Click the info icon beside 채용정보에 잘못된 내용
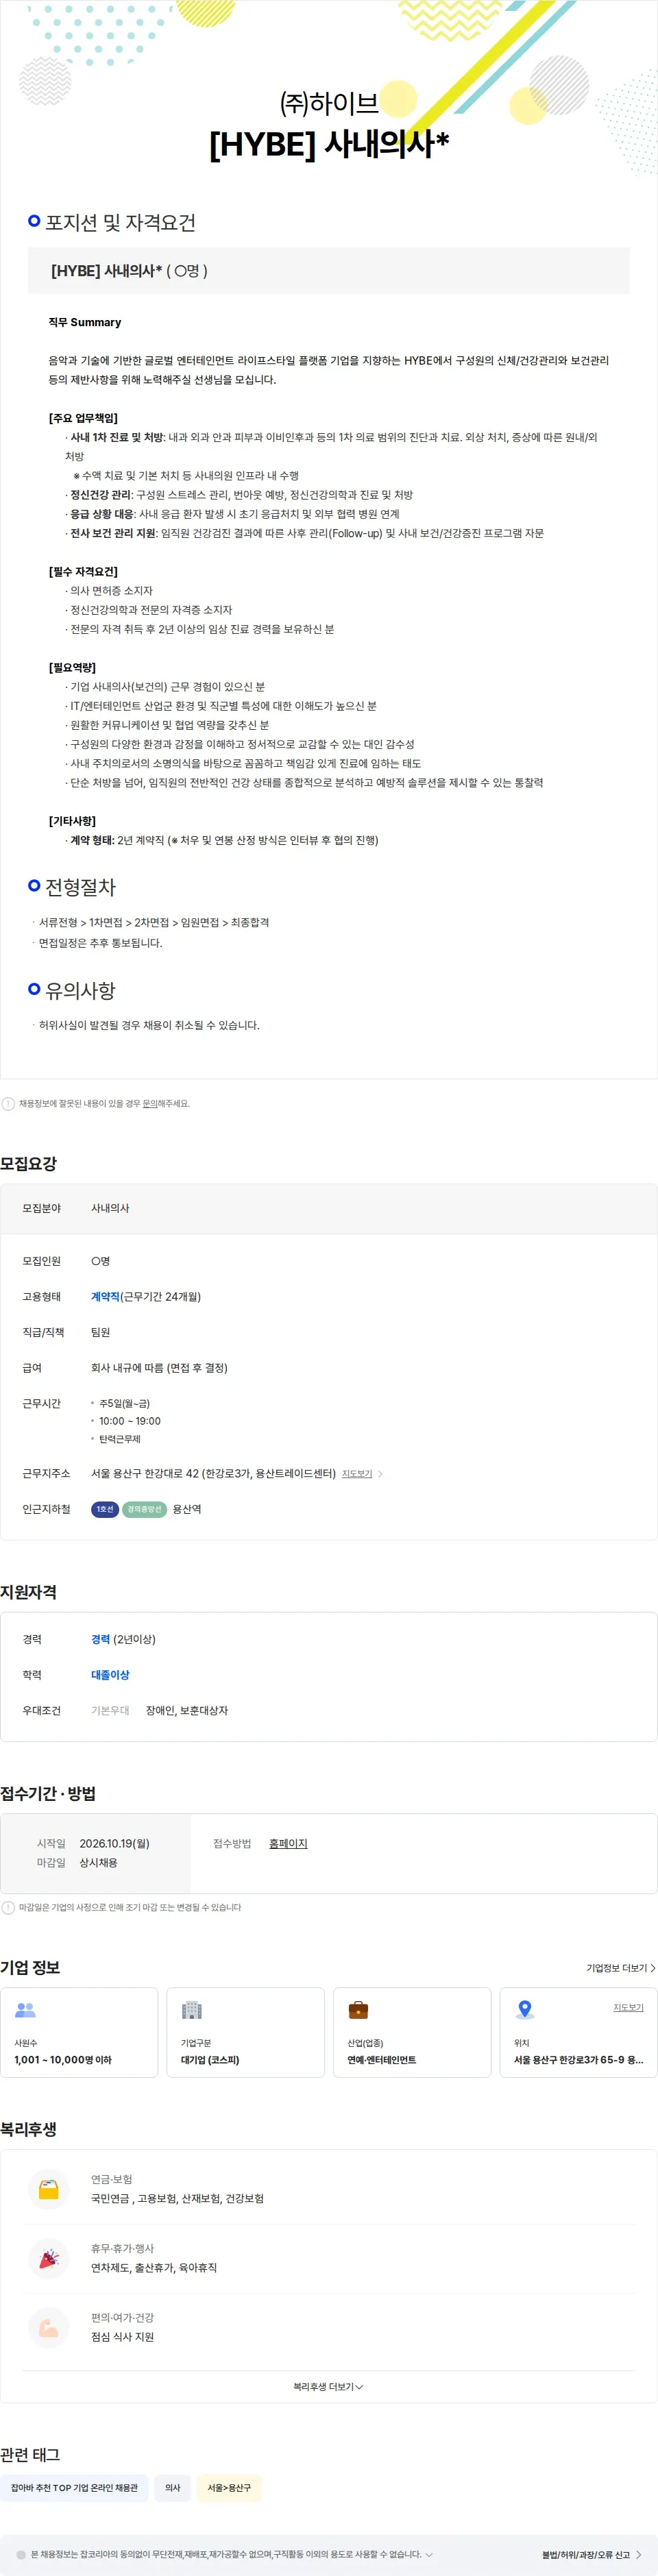Viewport: 658px width, 2576px height. point(8,1104)
